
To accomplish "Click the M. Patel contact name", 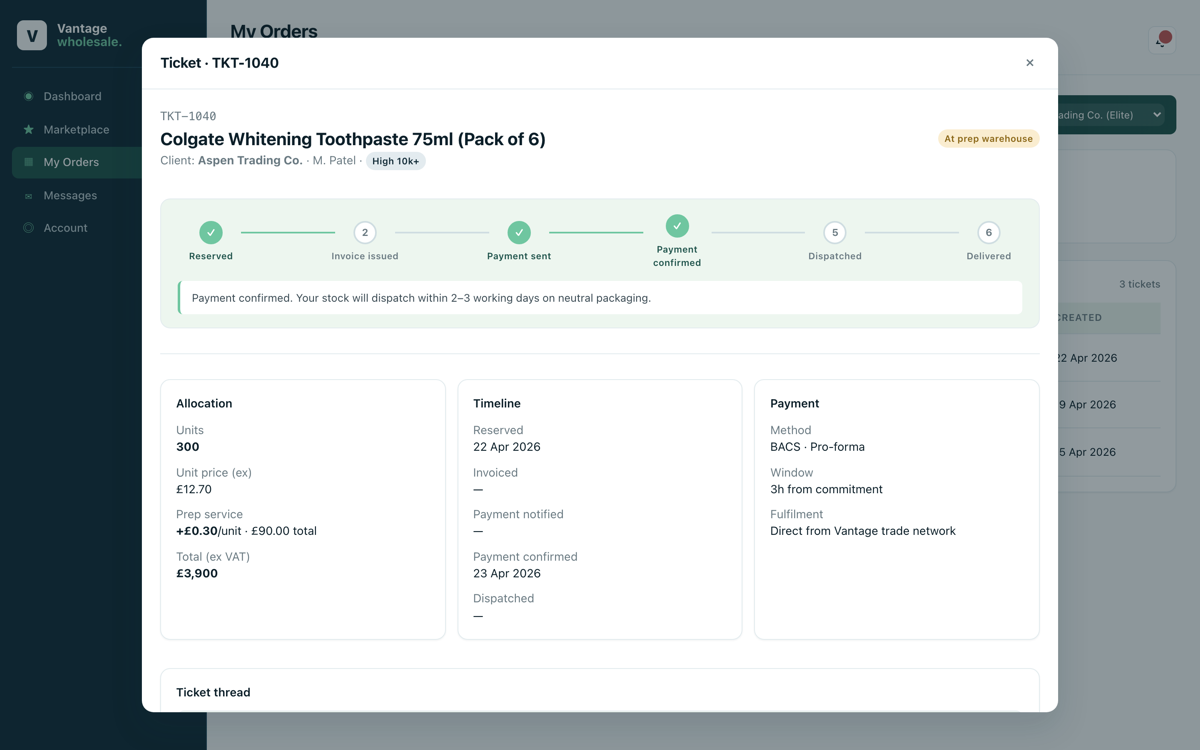I will 334,160.
